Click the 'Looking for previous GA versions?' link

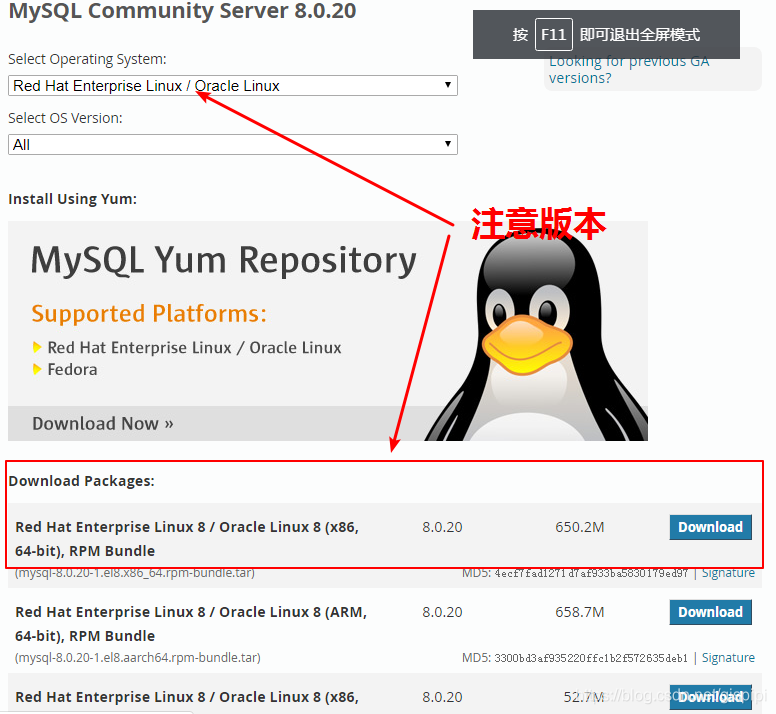pyautogui.click(x=629, y=72)
